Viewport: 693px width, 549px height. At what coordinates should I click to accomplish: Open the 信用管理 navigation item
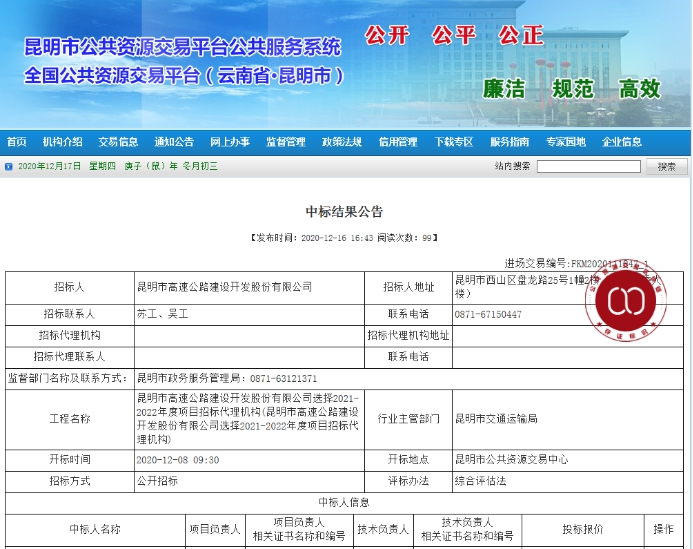coord(398,142)
